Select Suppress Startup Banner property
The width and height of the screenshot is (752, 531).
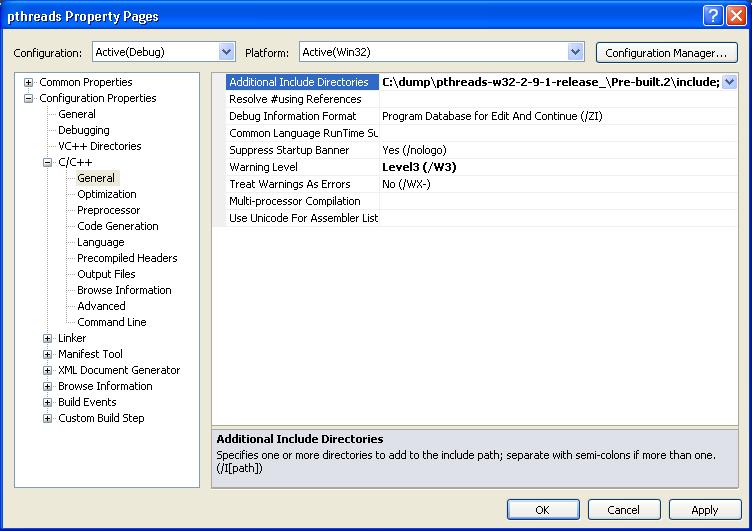coord(303,150)
